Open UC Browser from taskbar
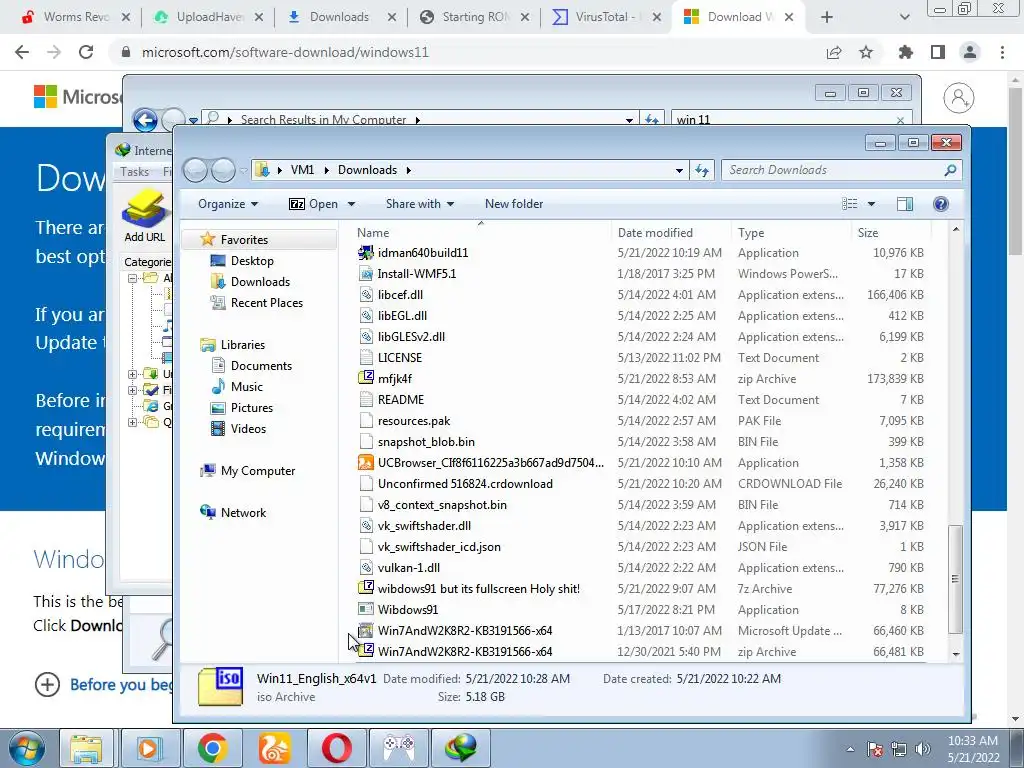 274,748
